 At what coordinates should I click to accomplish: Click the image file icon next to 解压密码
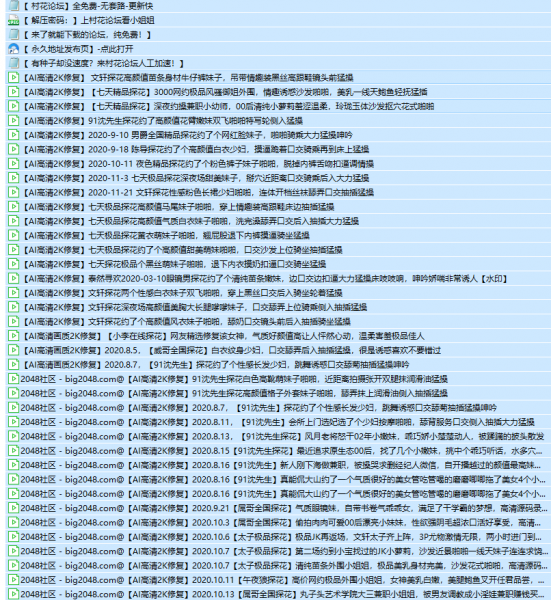(x=13, y=20)
